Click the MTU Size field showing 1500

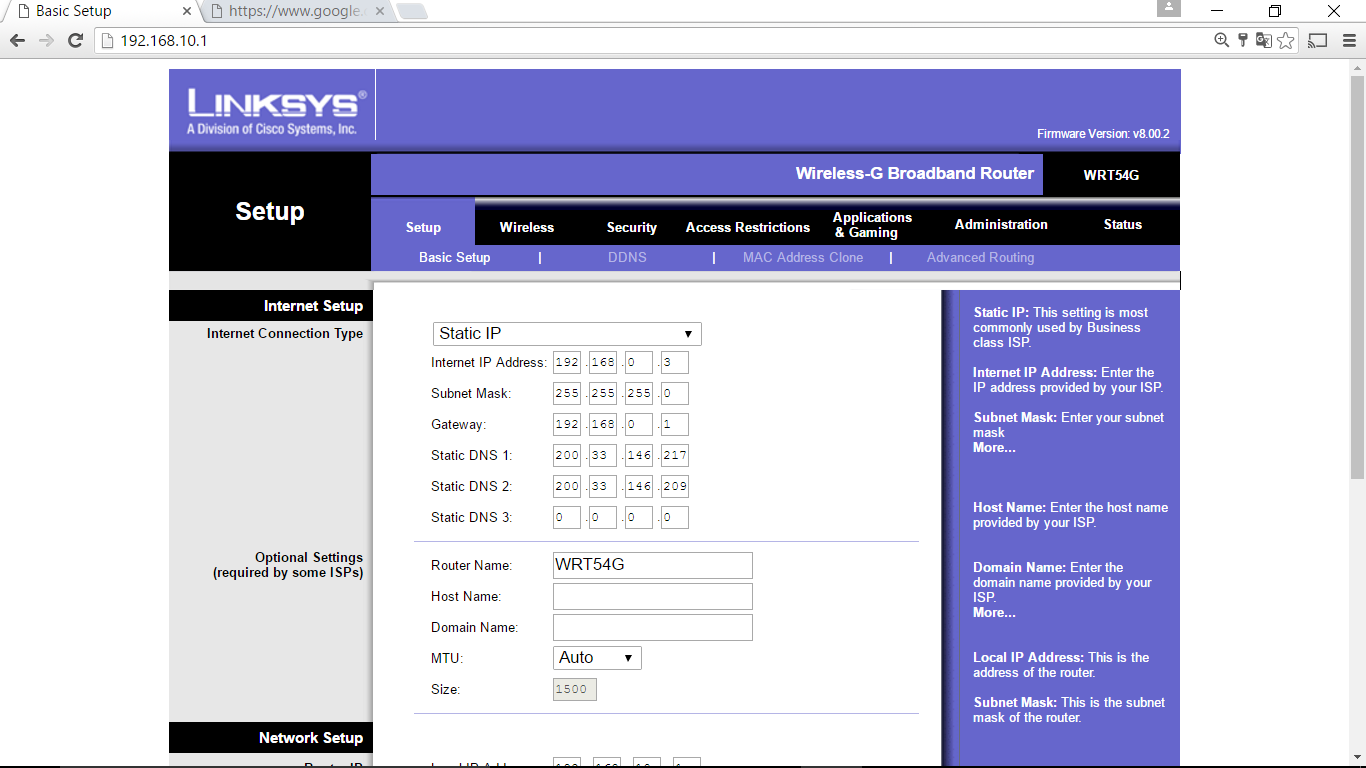[575, 689]
